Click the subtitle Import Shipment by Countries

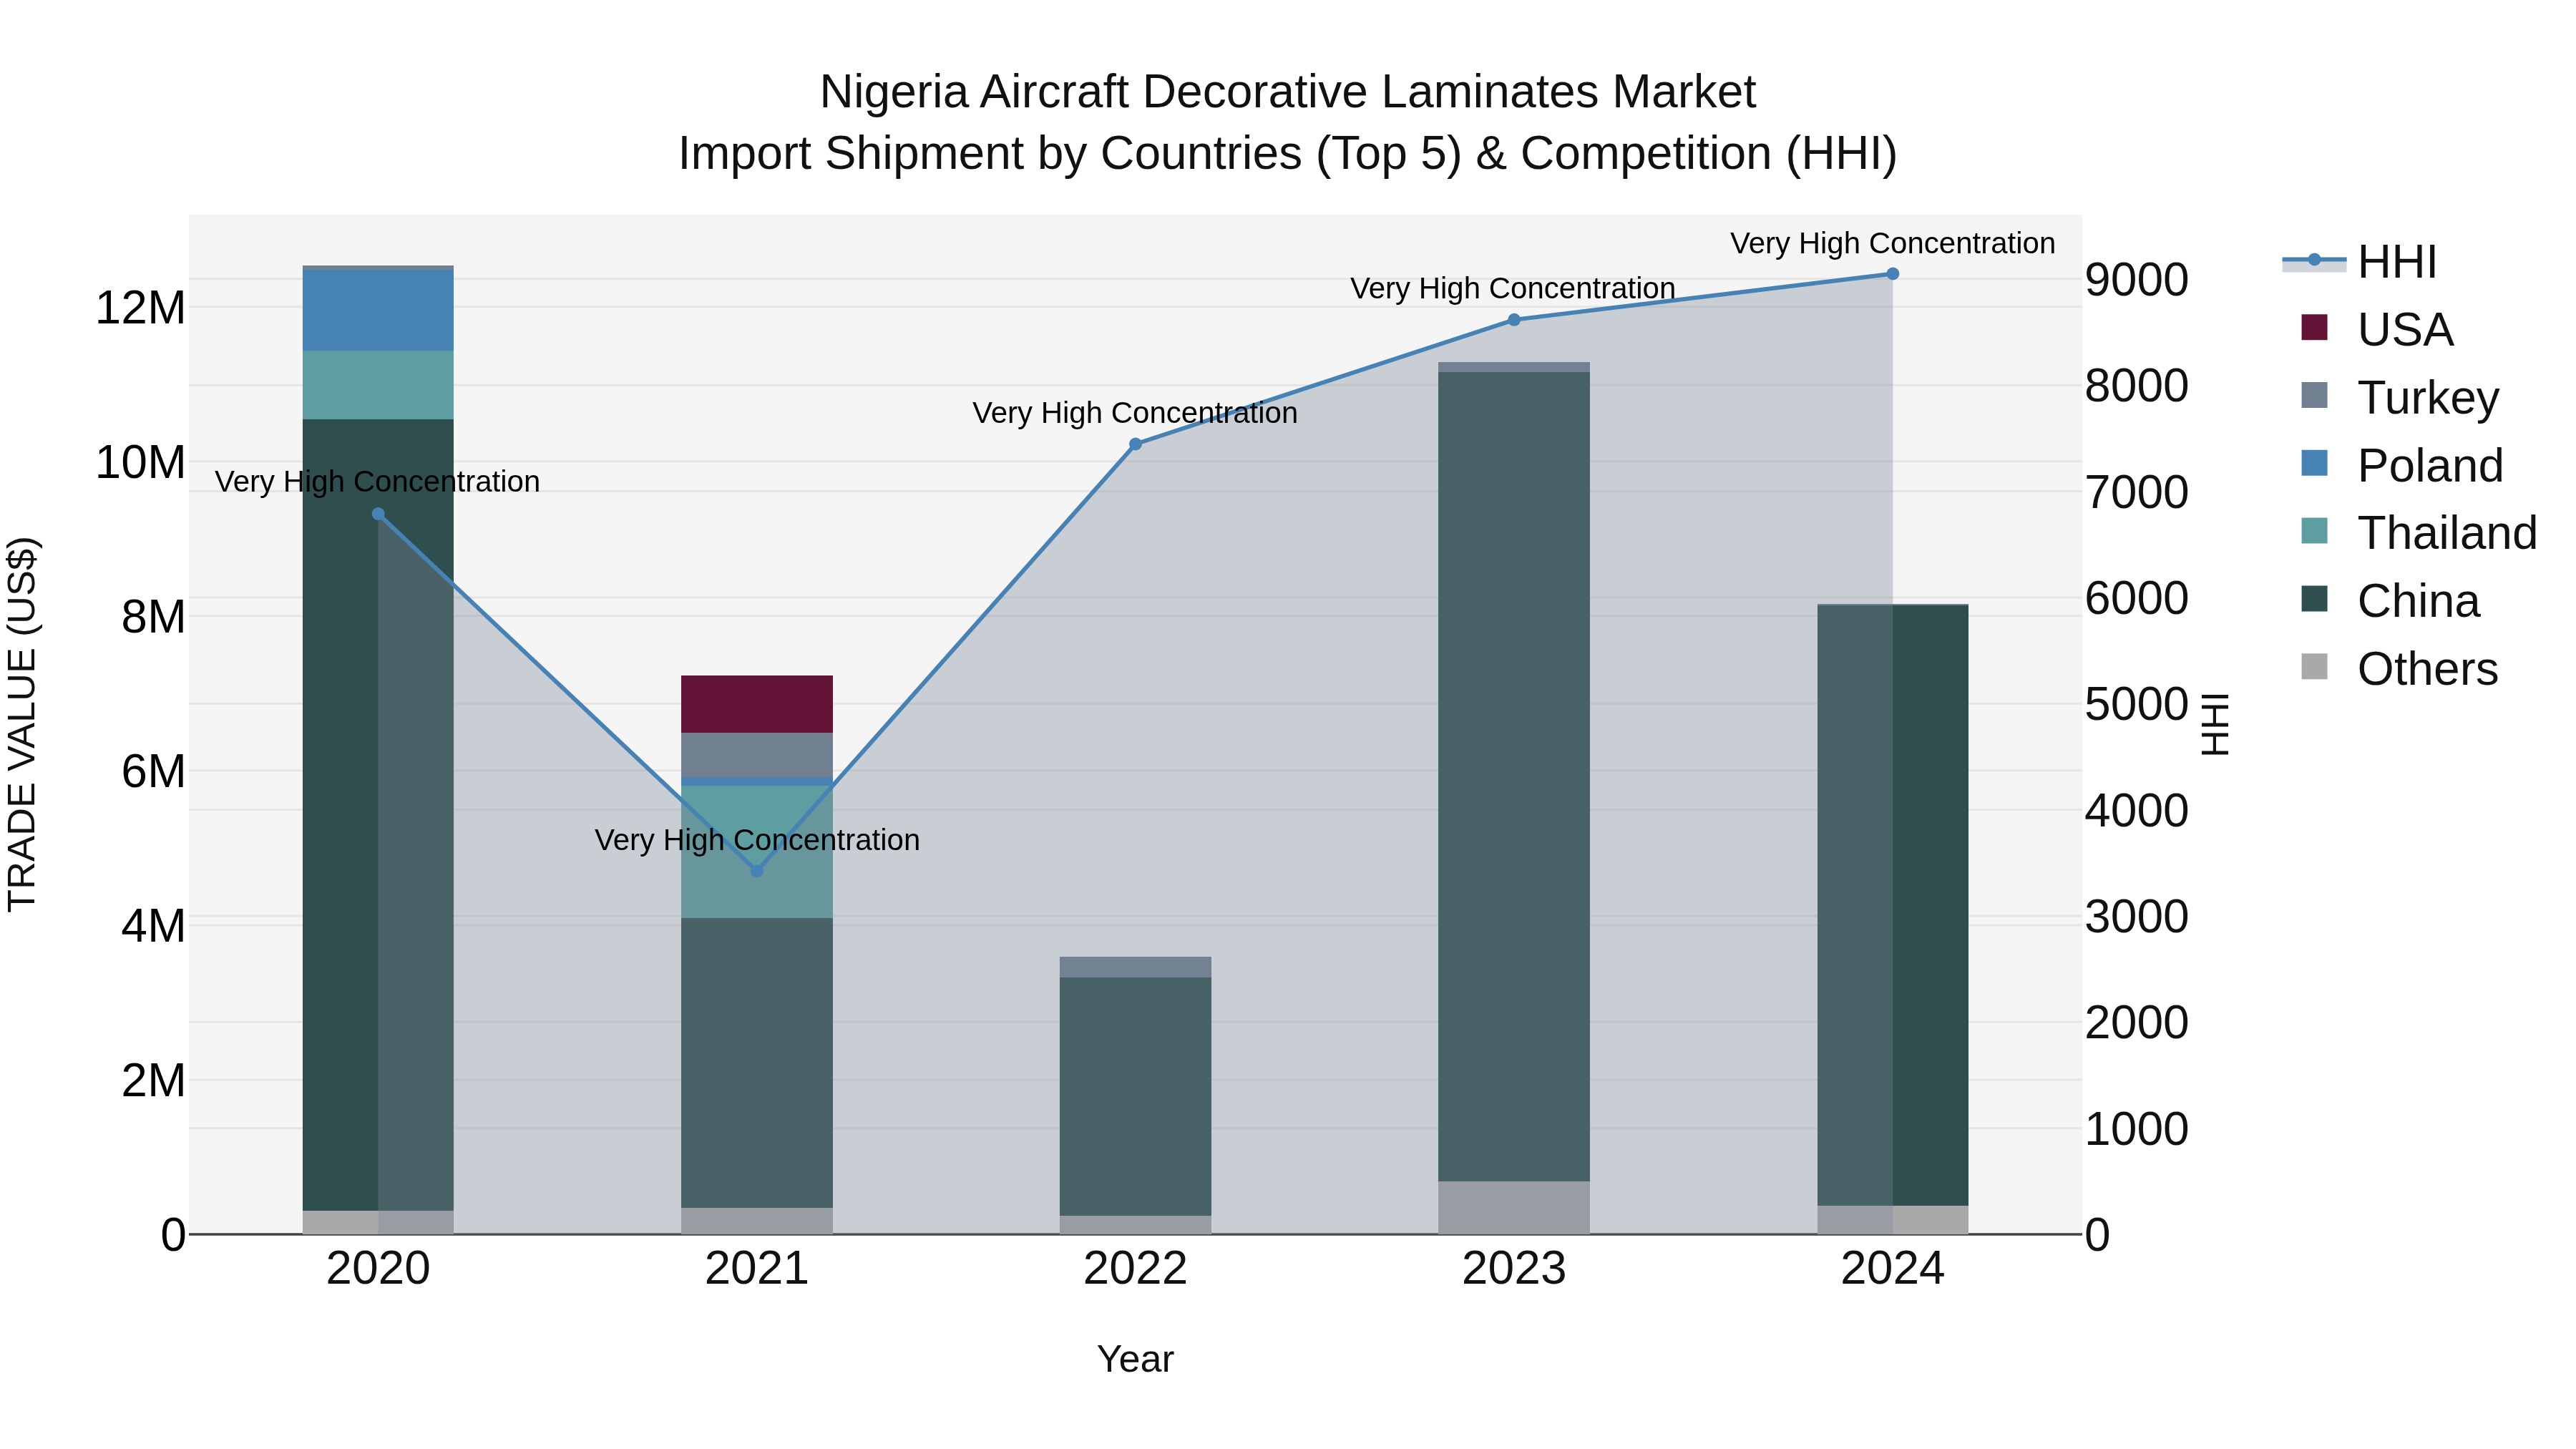coord(1288,154)
